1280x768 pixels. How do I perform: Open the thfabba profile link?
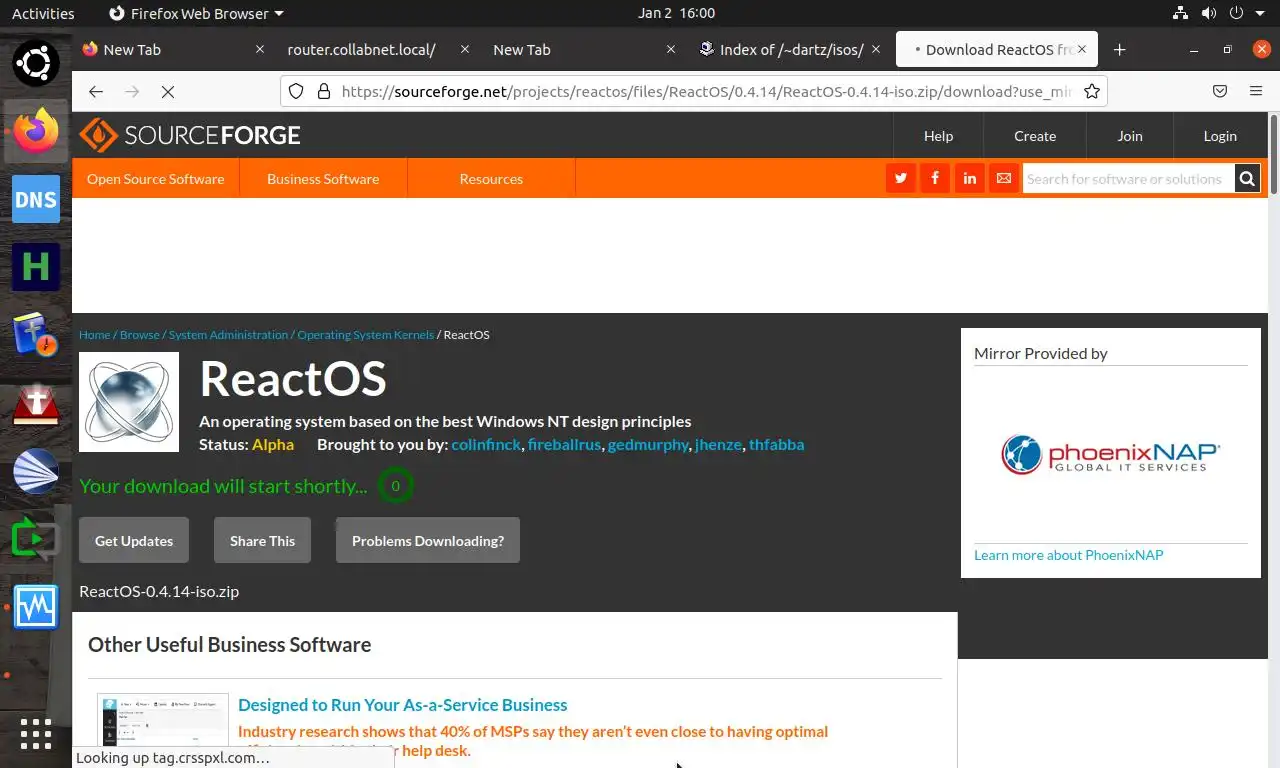click(776, 444)
